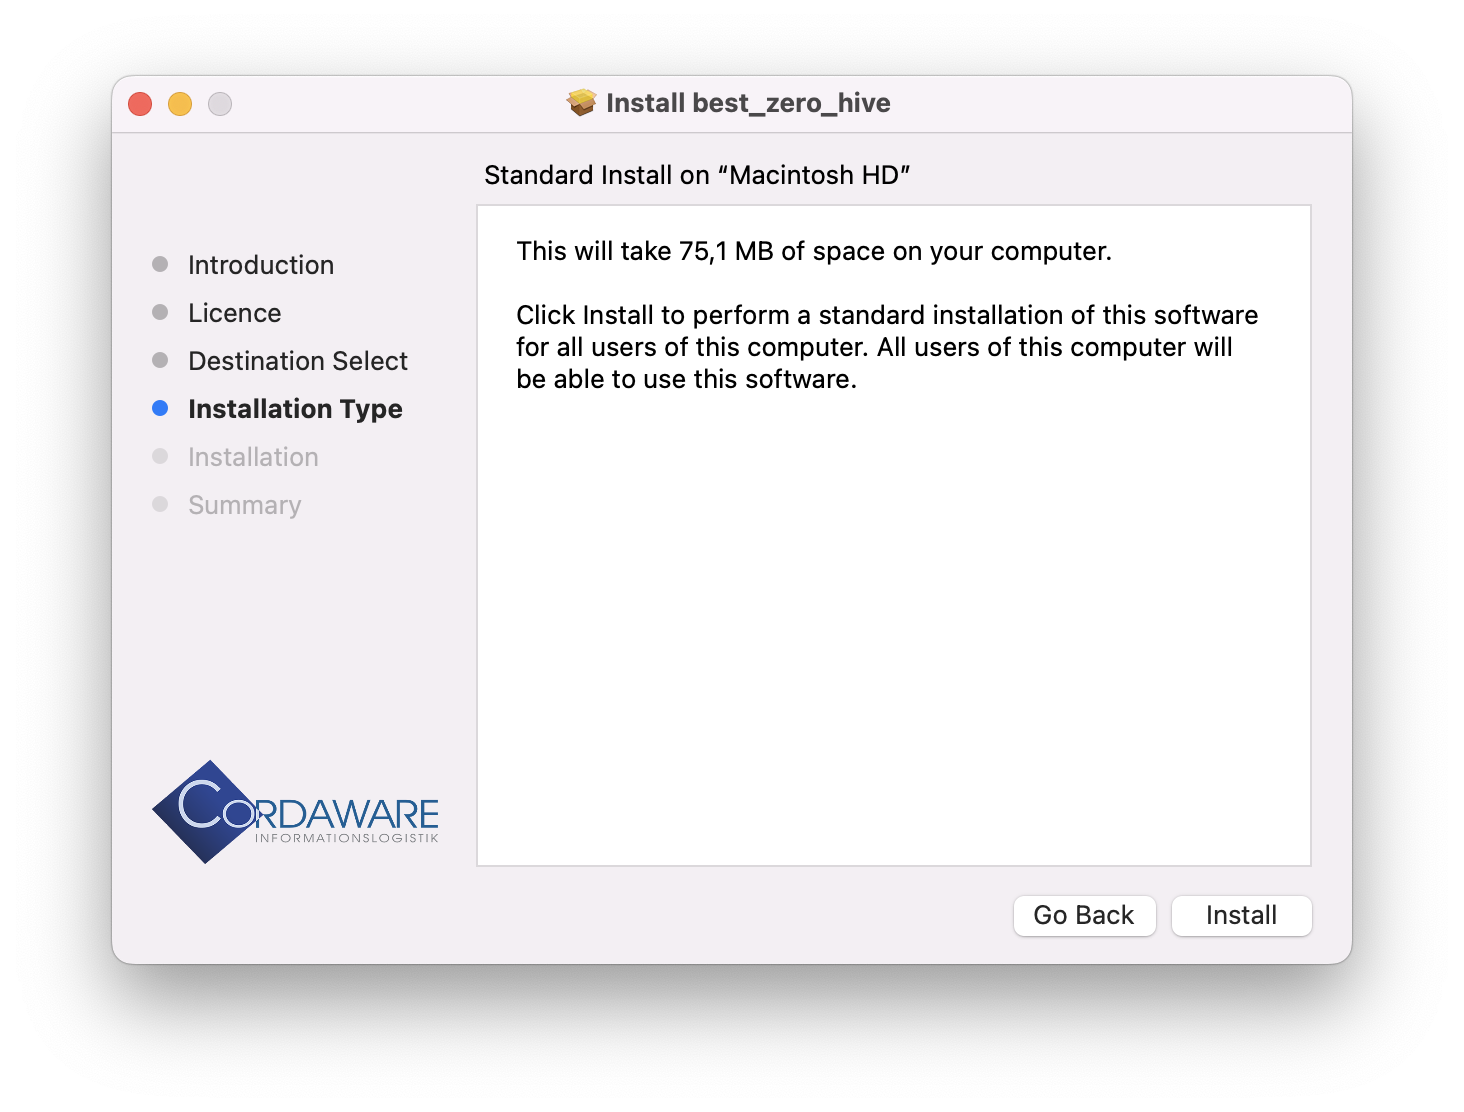Image resolution: width=1464 pixels, height=1112 pixels.
Task: Click the faded bullet beside Summary
Action: (x=160, y=504)
